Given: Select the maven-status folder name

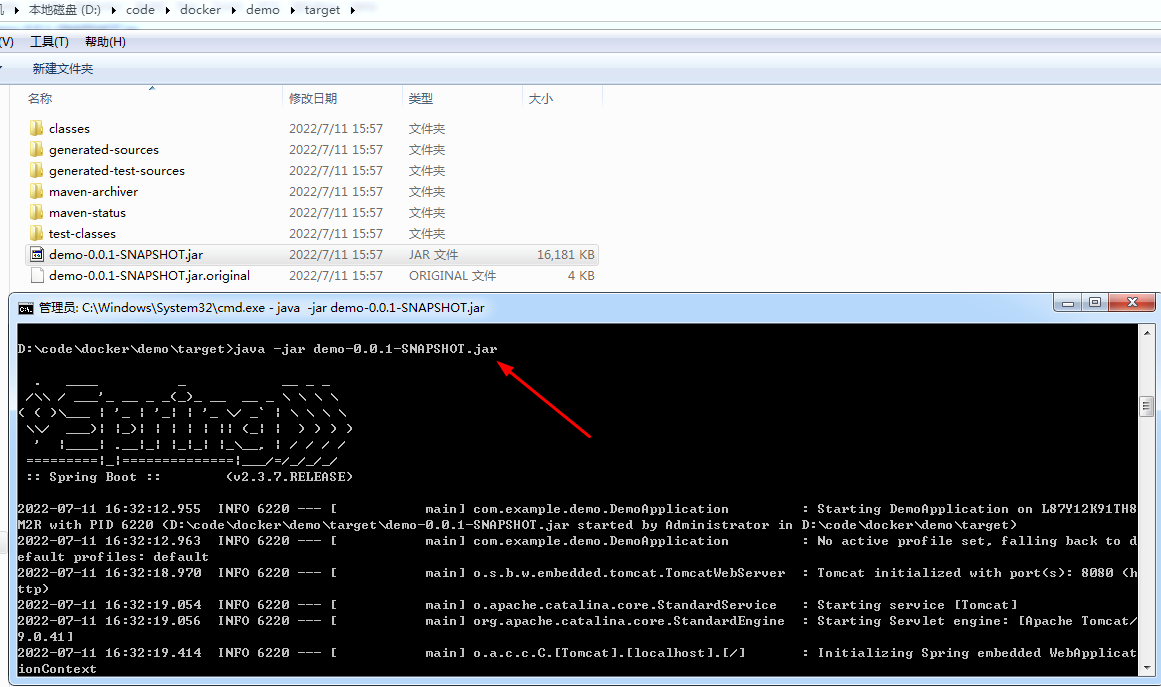Looking at the screenshot, I should 87,212.
